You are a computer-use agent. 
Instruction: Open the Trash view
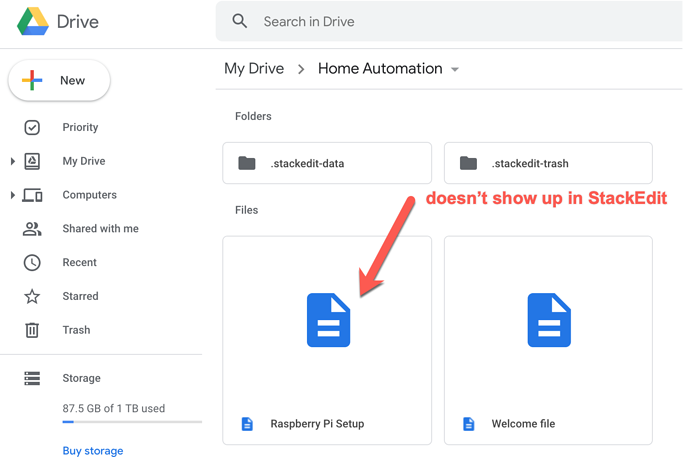click(x=76, y=330)
